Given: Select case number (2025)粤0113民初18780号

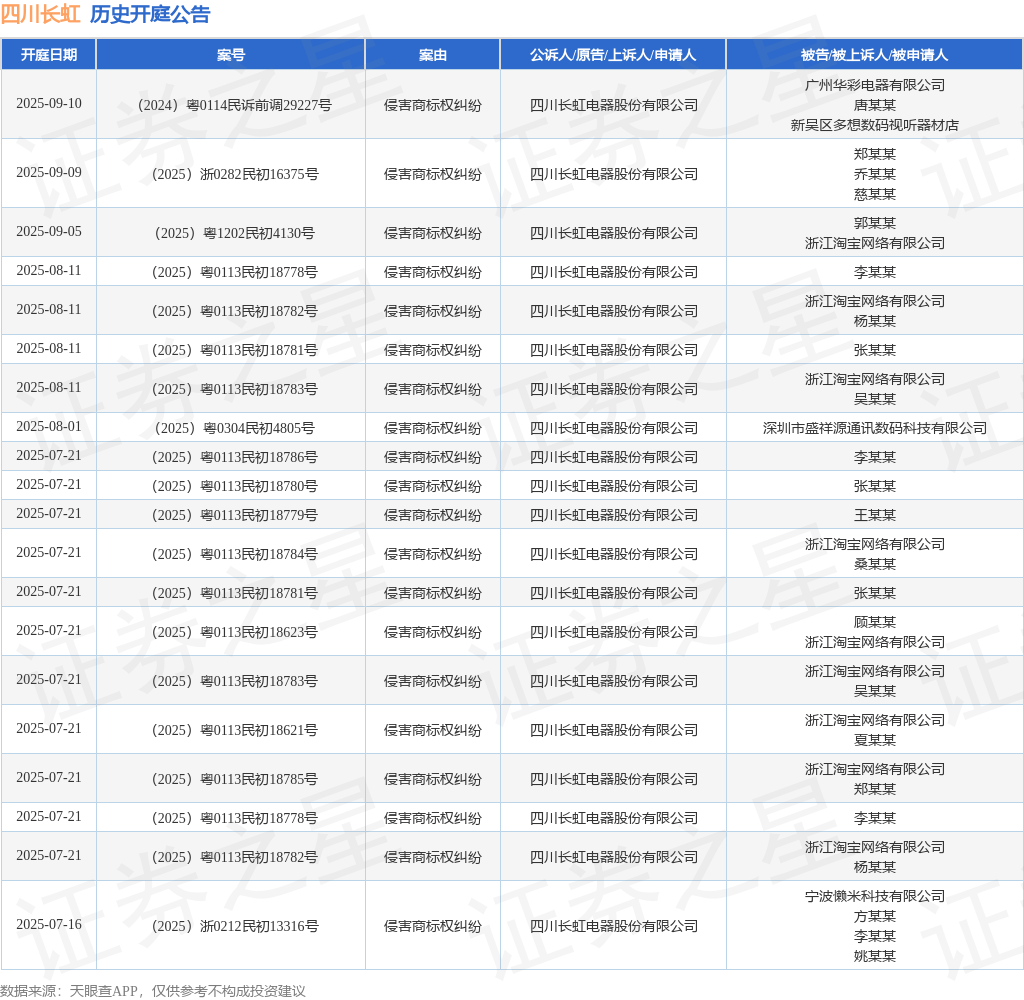Looking at the screenshot, I should point(234,487).
